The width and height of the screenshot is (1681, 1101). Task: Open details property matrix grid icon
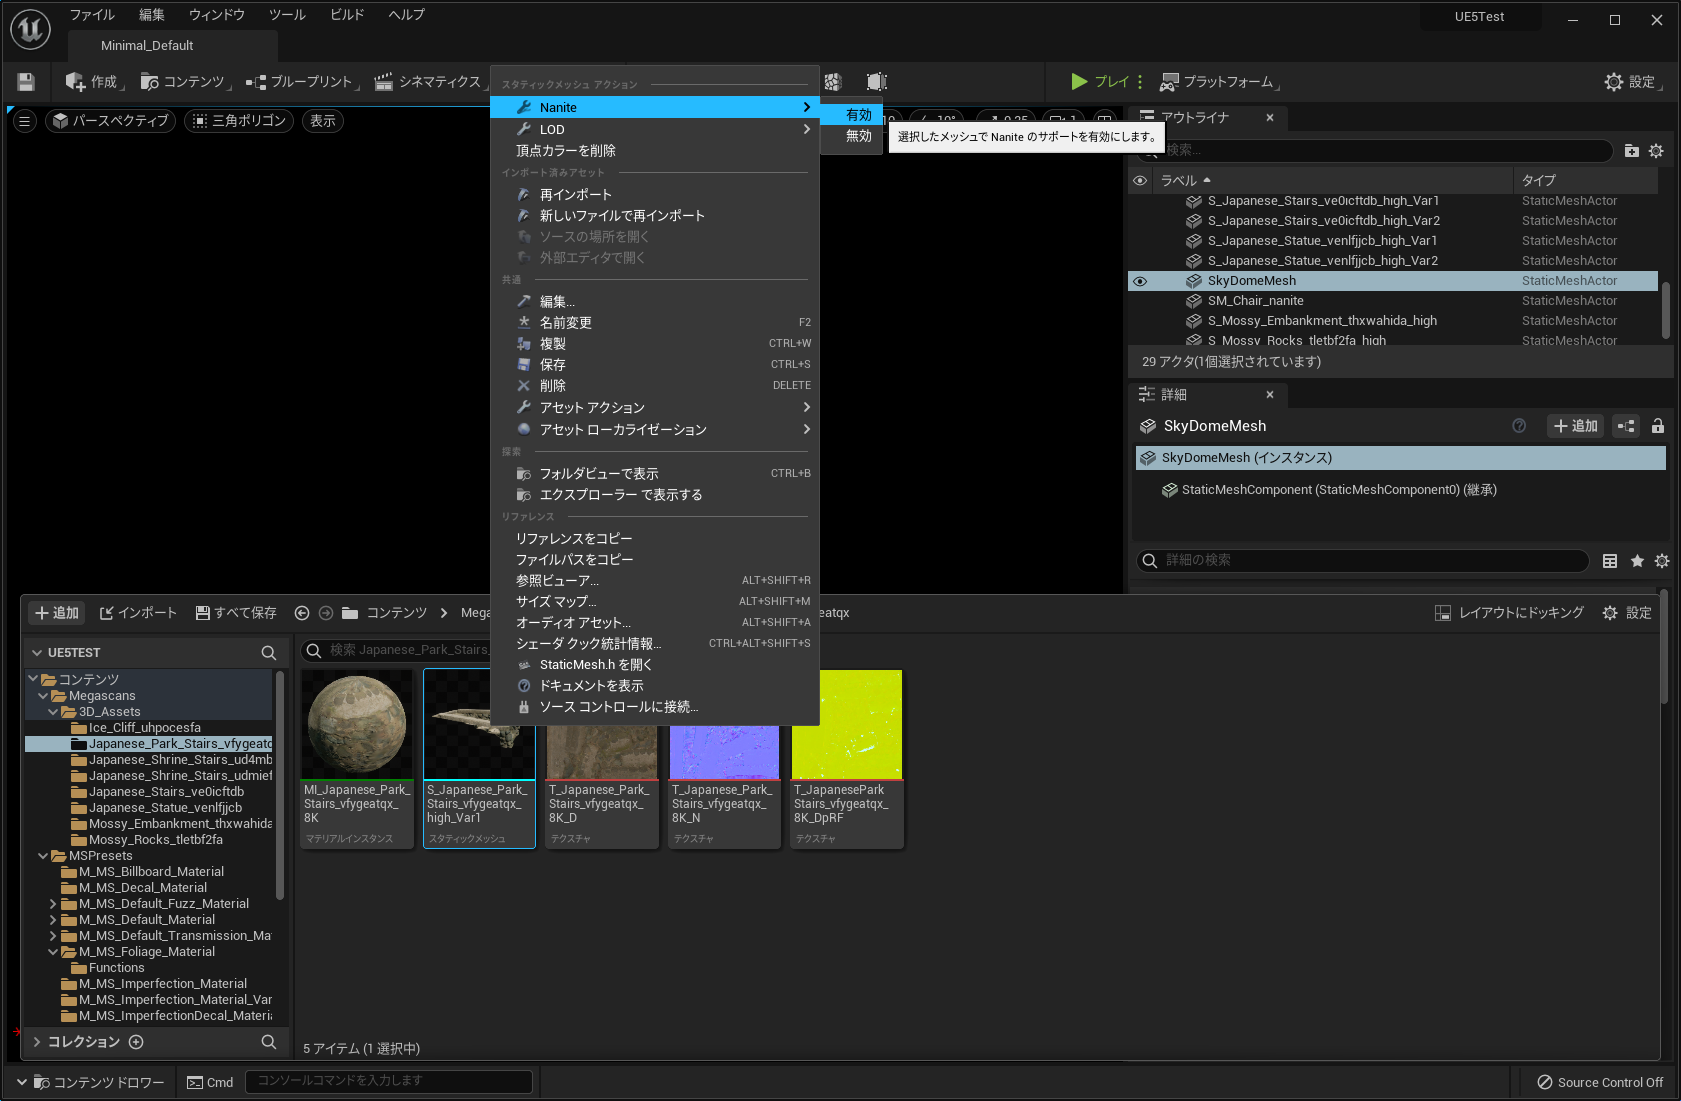point(1610,561)
